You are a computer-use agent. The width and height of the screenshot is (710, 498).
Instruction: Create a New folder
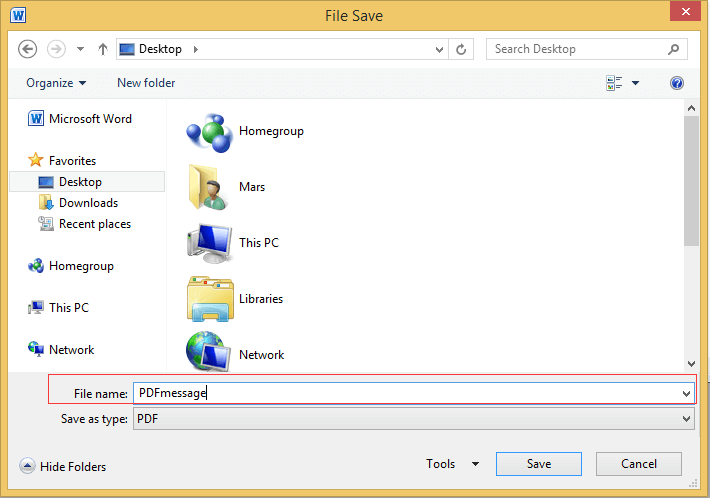click(x=146, y=83)
